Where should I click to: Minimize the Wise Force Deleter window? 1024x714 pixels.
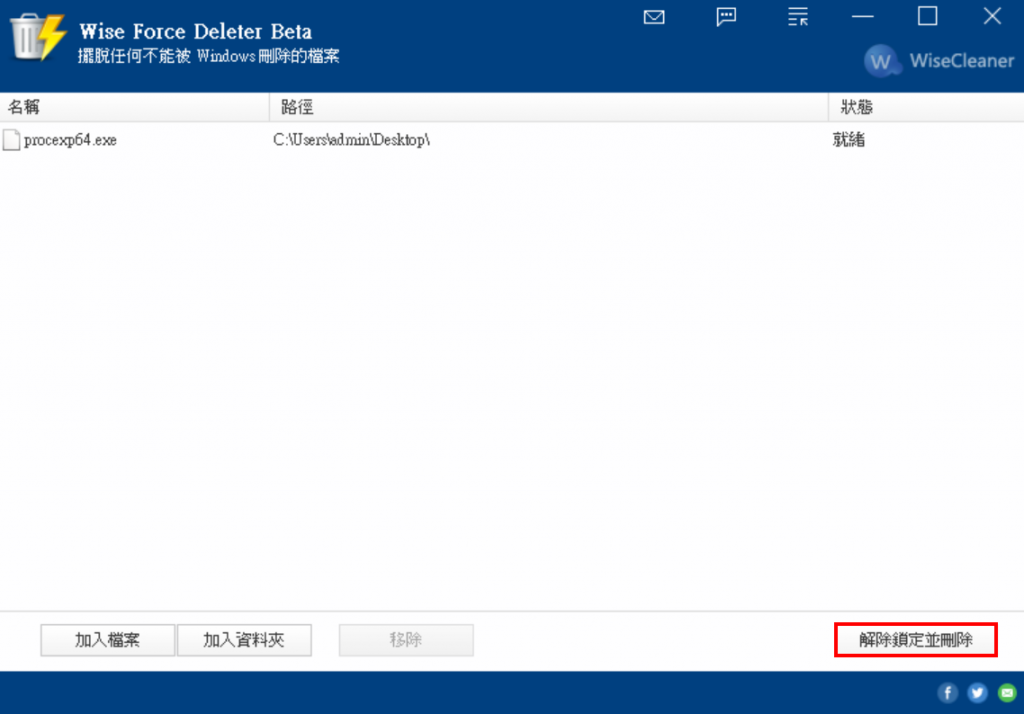863,17
